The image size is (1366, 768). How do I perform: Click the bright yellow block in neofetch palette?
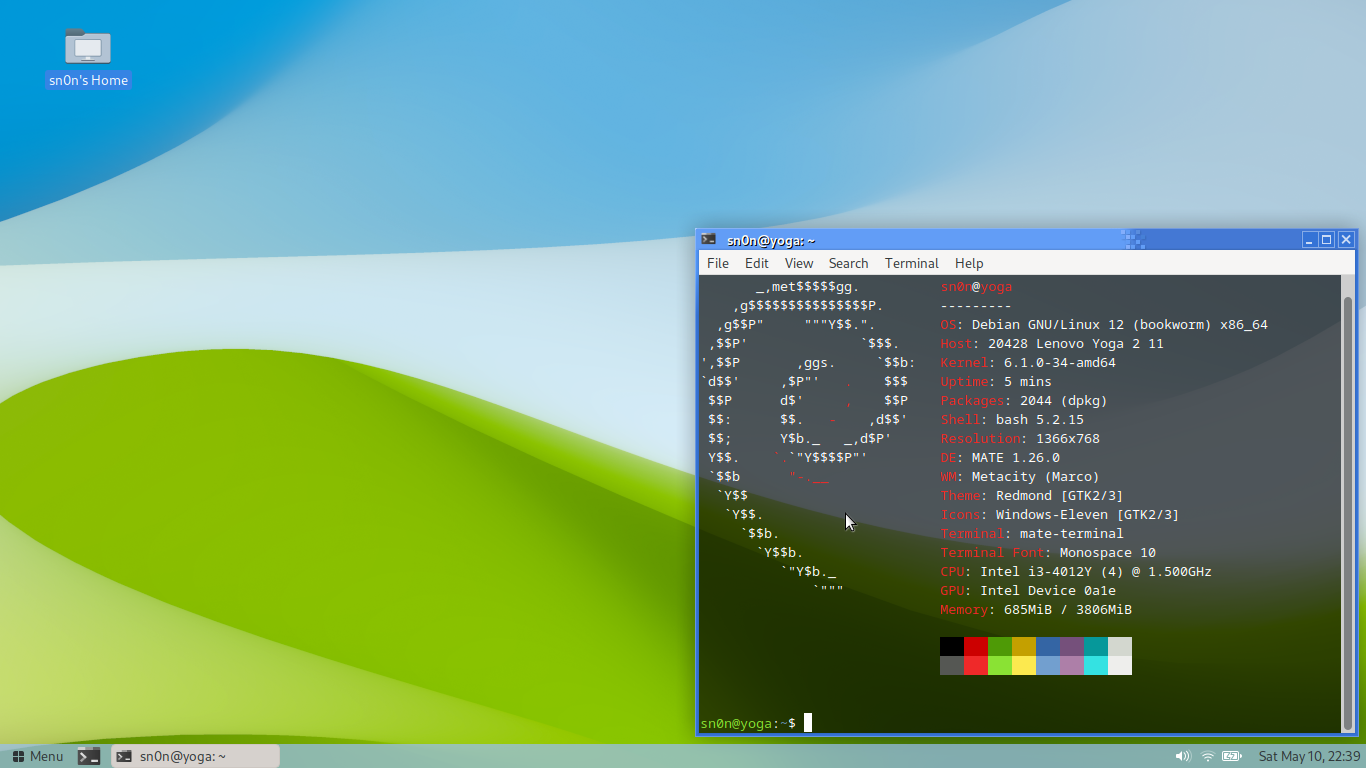pos(1024,665)
